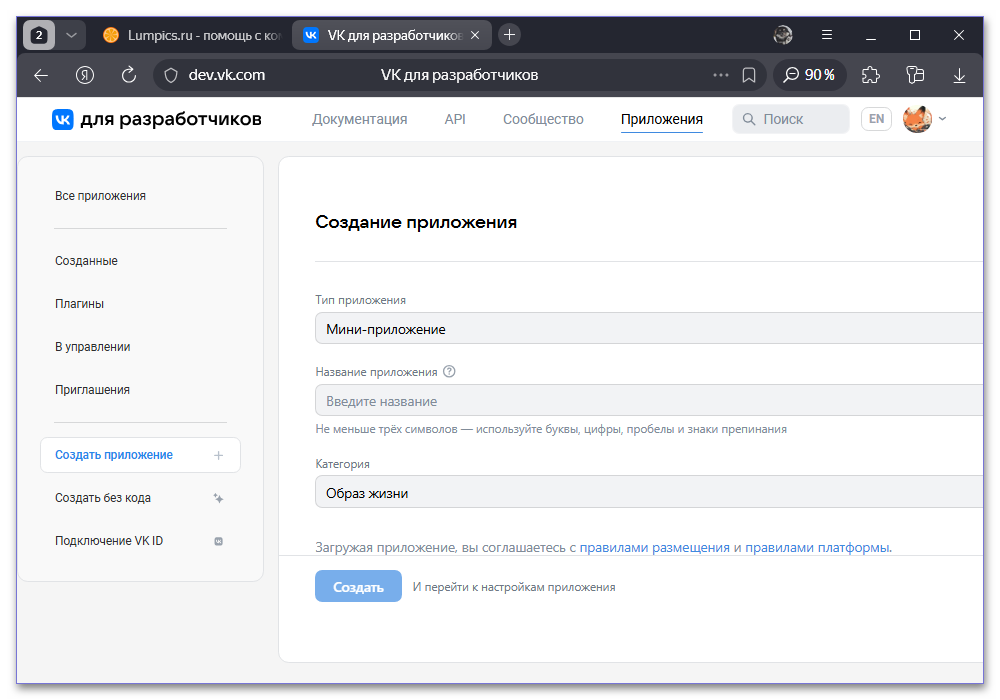Select Создать приложение sidebar item
This screenshot has width=1000, height=700.
pos(140,455)
